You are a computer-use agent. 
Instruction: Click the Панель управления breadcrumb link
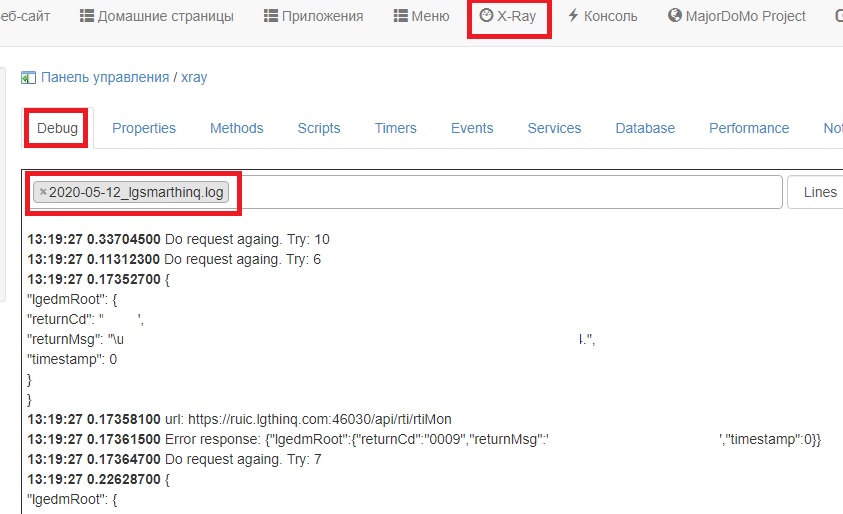click(105, 77)
